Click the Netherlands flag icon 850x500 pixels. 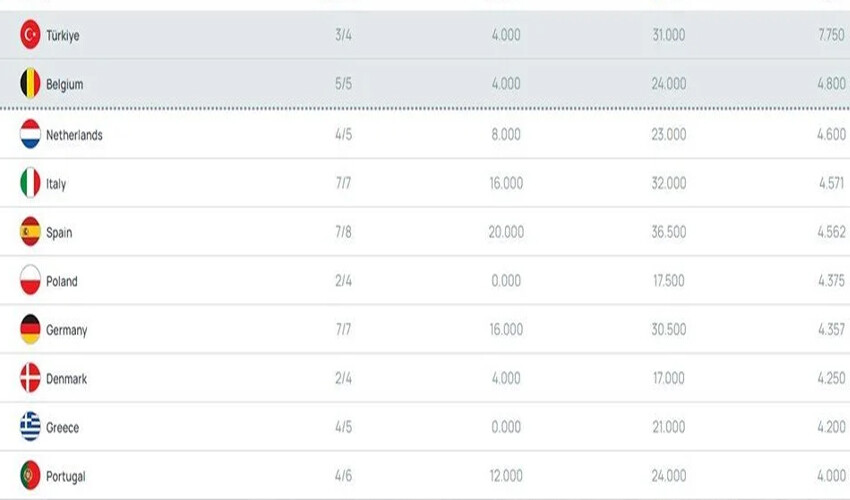tap(30, 134)
